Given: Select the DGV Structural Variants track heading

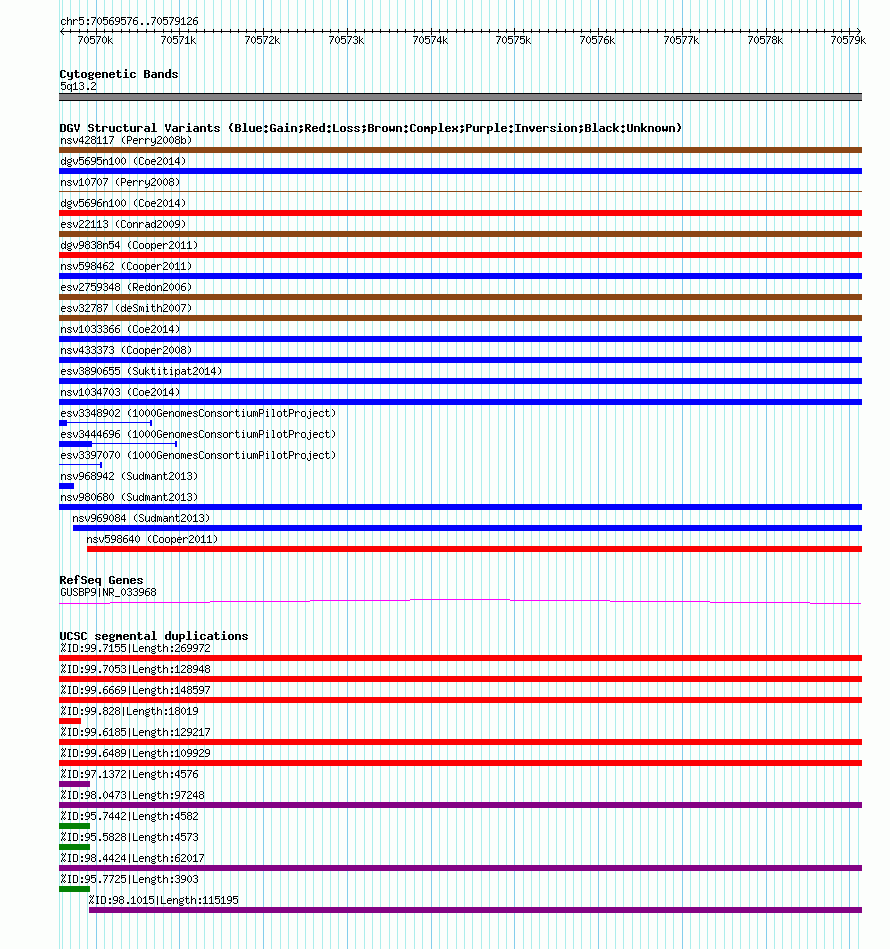Looking at the screenshot, I should 370,128.
